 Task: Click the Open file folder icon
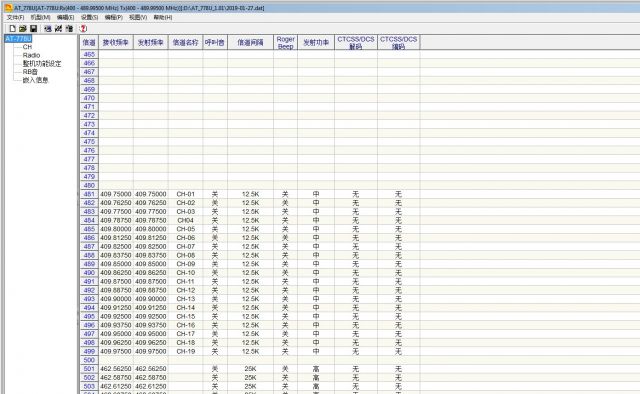tap(23, 28)
